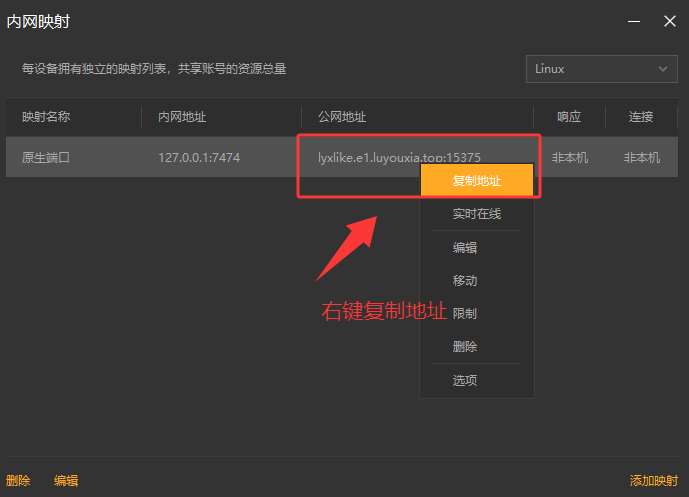Sort by the 响应 column header
This screenshot has height=497, width=689.
(569, 116)
